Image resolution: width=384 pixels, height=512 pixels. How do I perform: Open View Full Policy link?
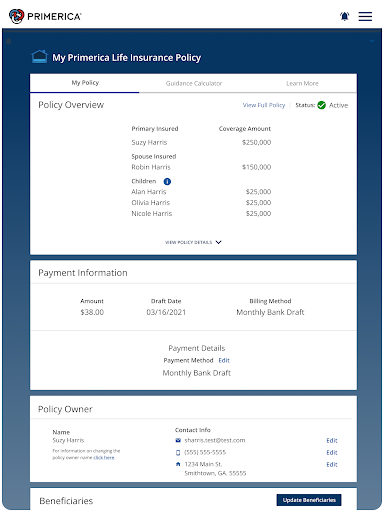pyautogui.click(x=264, y=105)
